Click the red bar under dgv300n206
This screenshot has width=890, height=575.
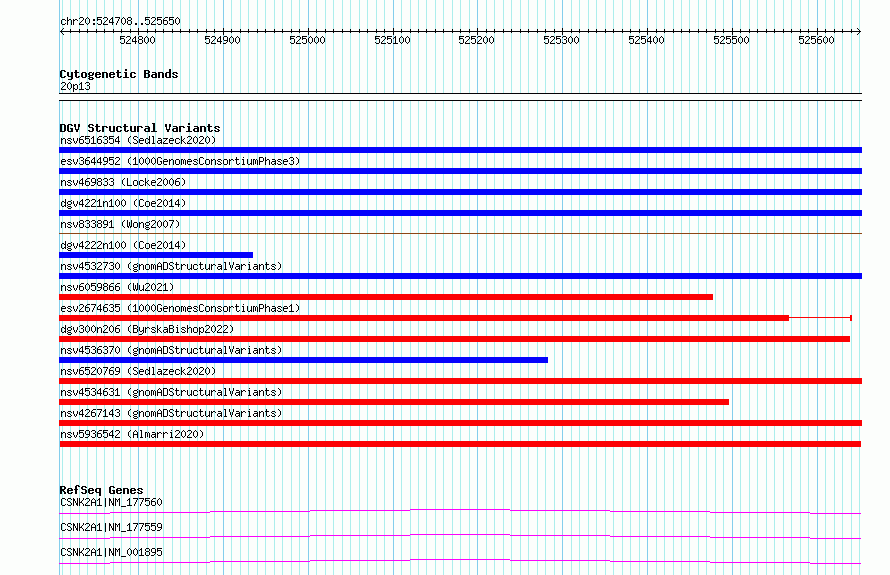(455, 339)
